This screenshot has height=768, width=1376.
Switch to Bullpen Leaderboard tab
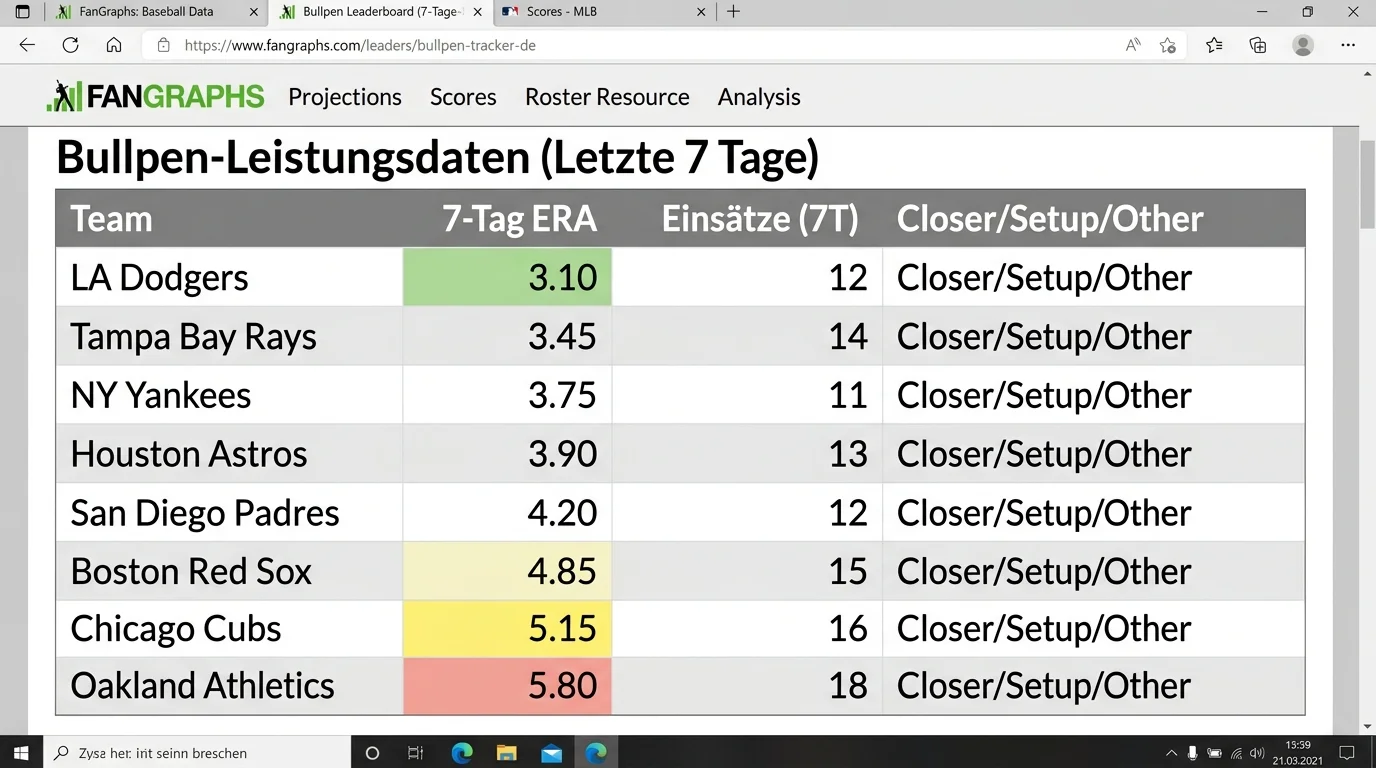tap(380, 12)
